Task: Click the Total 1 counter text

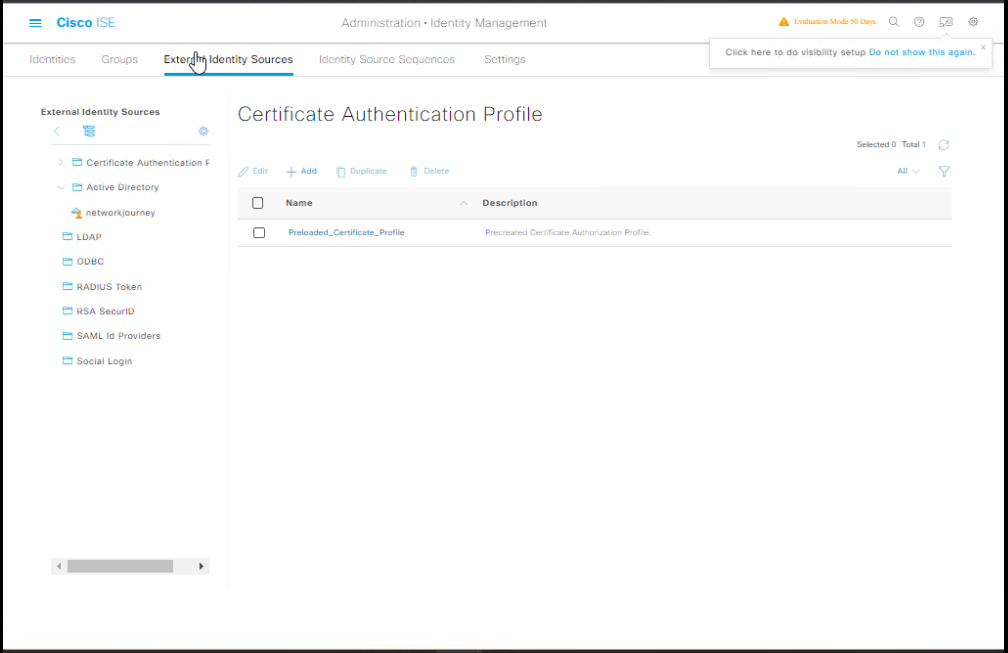Action: (x=914, y=145)
